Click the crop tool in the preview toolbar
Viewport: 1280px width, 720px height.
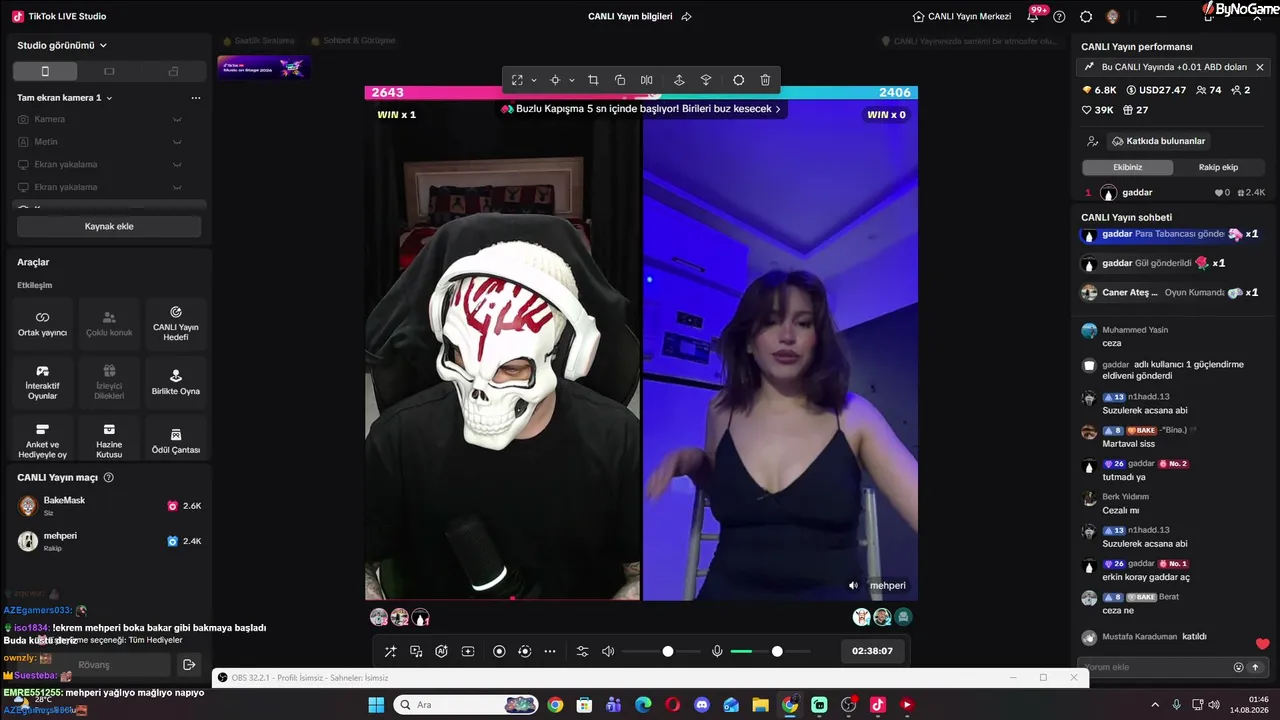(x=593, y=80)
